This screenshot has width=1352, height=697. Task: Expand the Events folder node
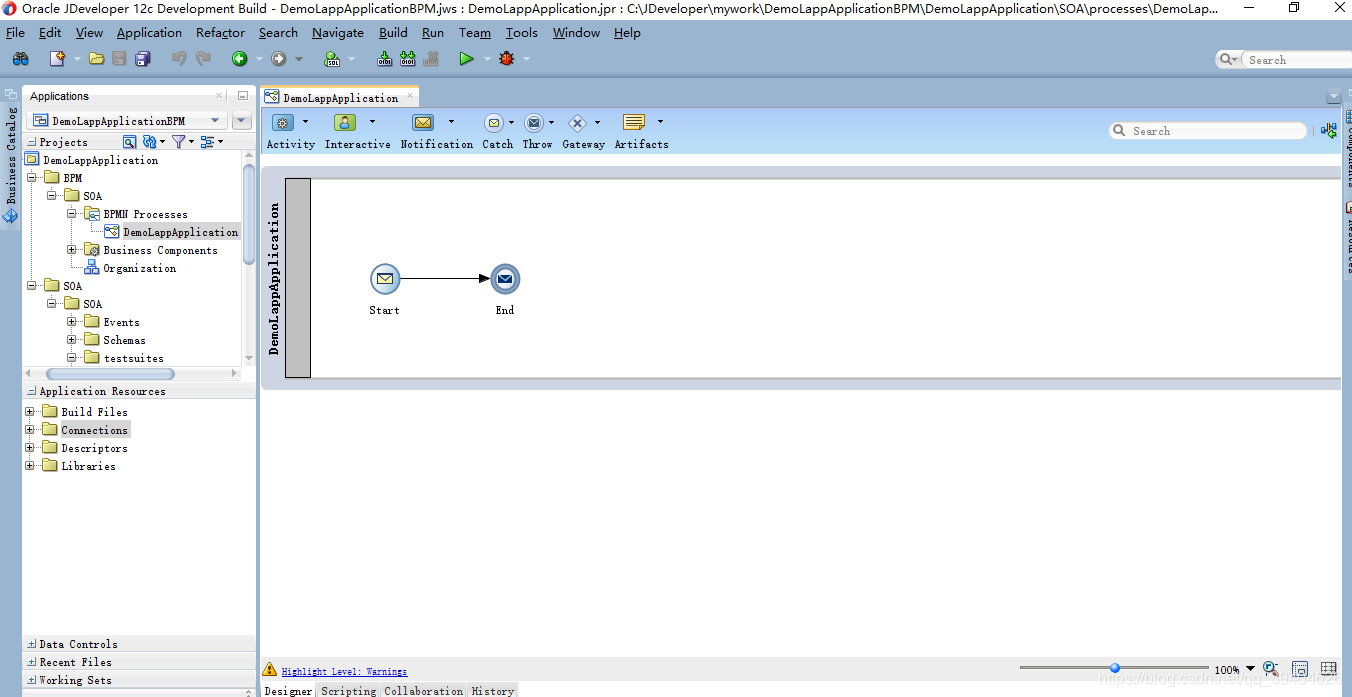[x=72, y=322]
